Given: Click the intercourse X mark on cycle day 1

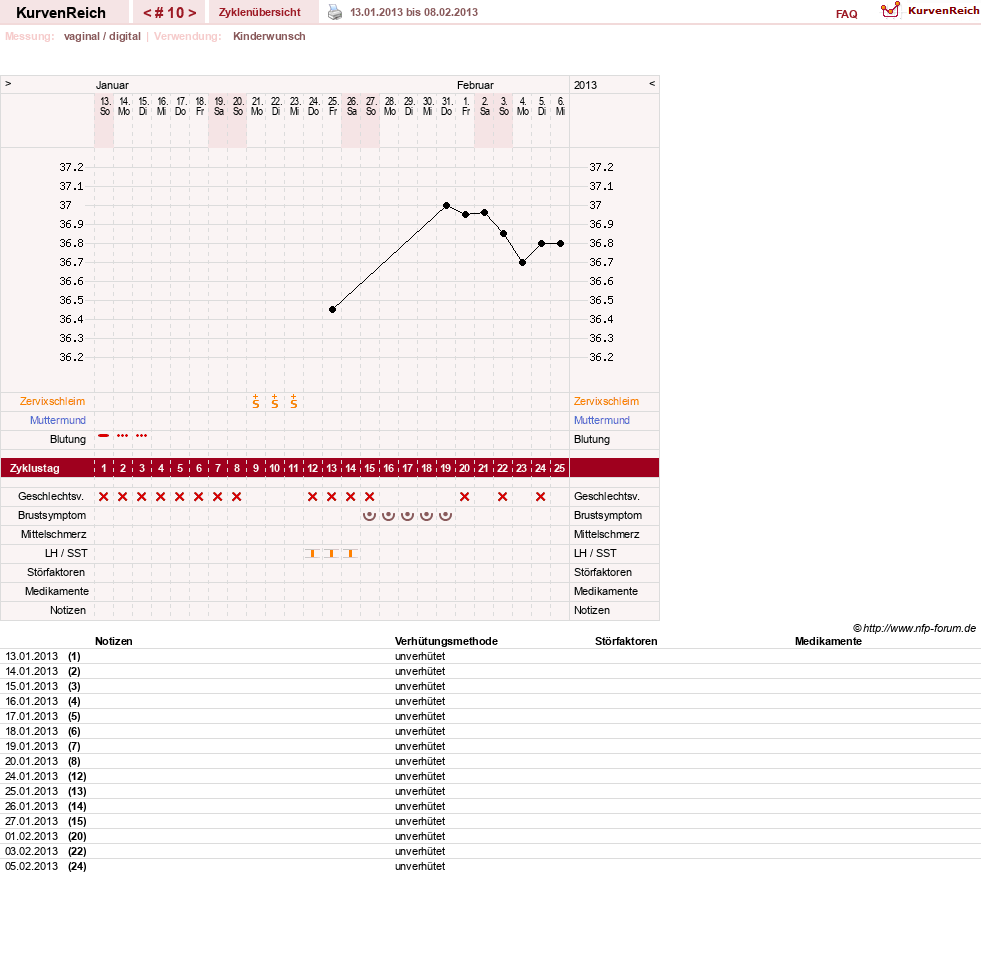Looking at the screenshot, I should tap(104, 497).
